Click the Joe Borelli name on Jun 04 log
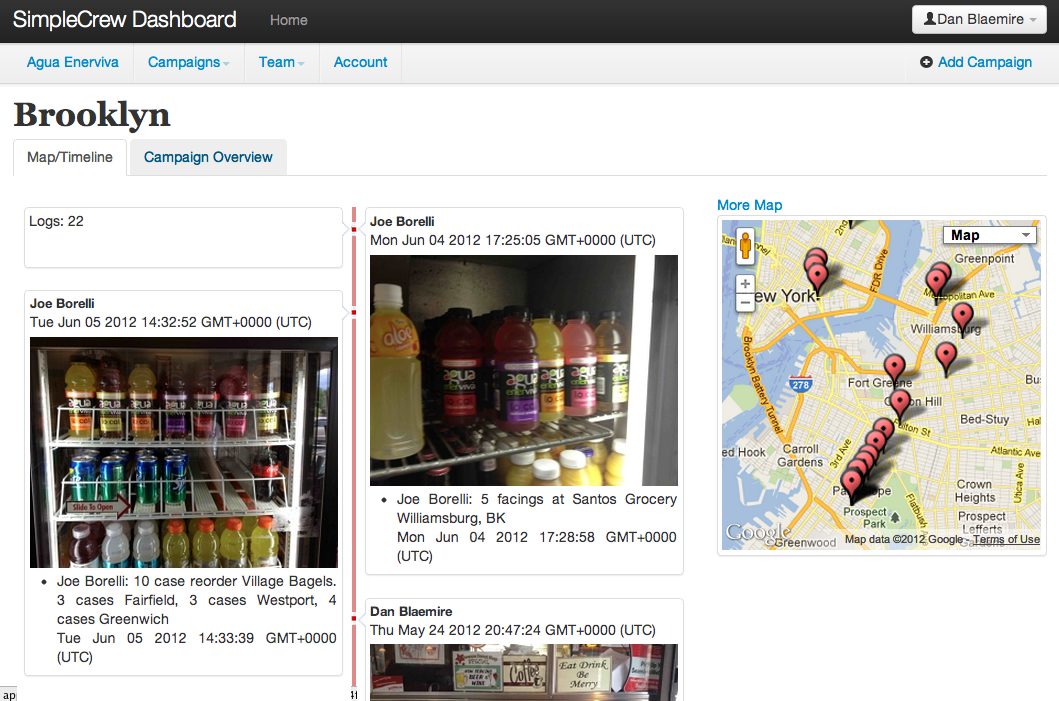The image size is (1059, 701). coord(403,222)
